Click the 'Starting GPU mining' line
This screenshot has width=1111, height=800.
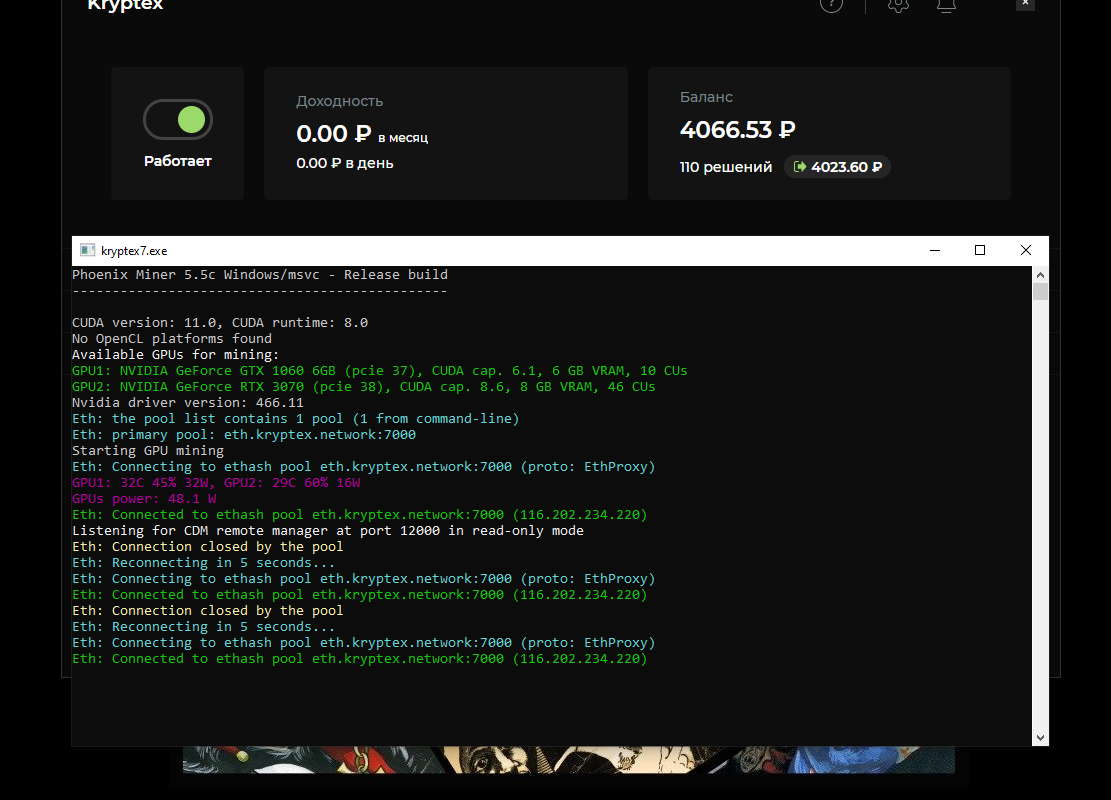coord(148,451)
